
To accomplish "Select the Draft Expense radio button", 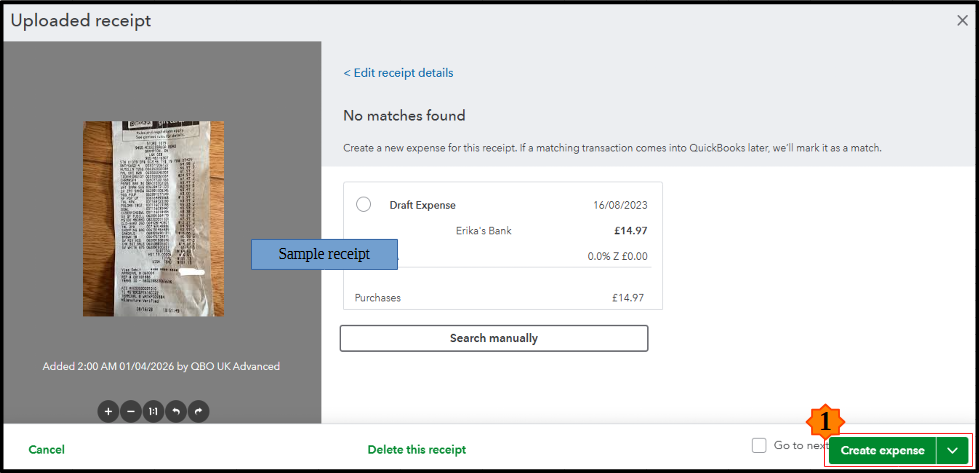I will click(364, 204).
